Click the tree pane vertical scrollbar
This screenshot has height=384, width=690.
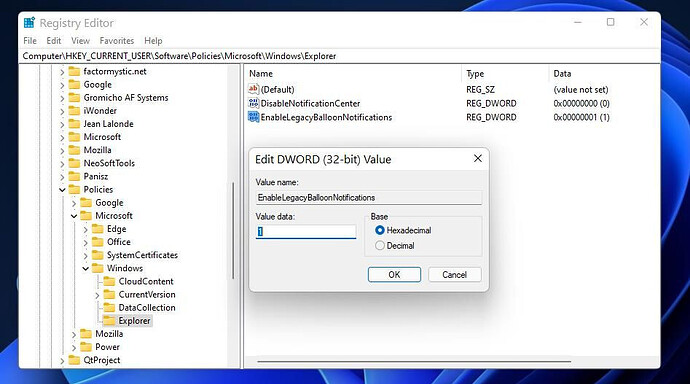(233, 230)
